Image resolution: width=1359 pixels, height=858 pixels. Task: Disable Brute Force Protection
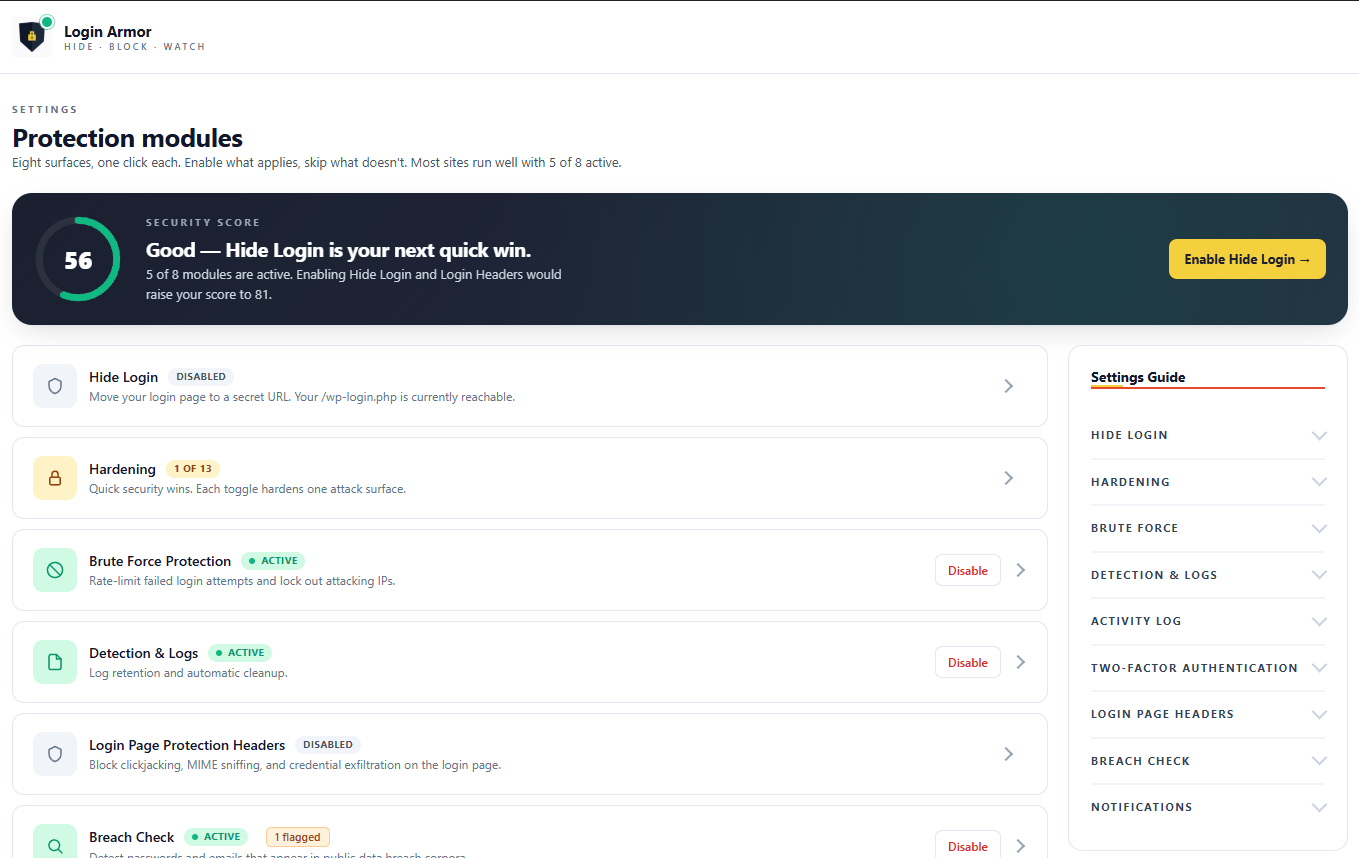click(x=967, y=569)
